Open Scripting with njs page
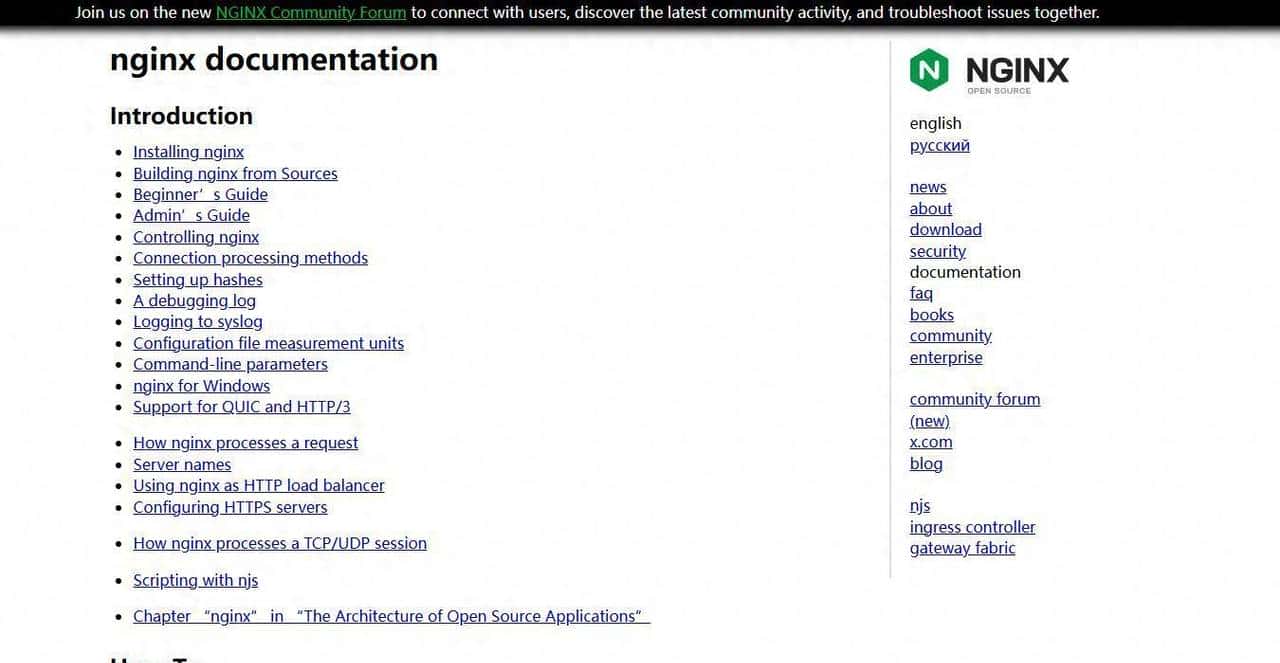 [x=195, y=580]
